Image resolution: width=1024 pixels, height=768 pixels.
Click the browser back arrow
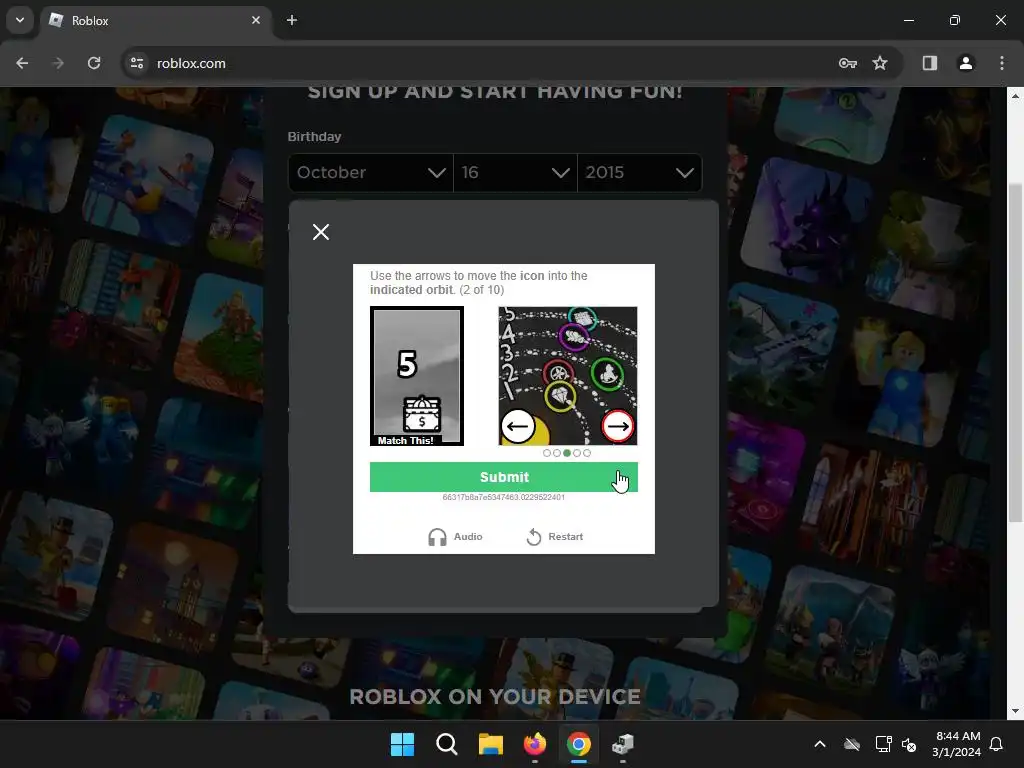[22, 63]
